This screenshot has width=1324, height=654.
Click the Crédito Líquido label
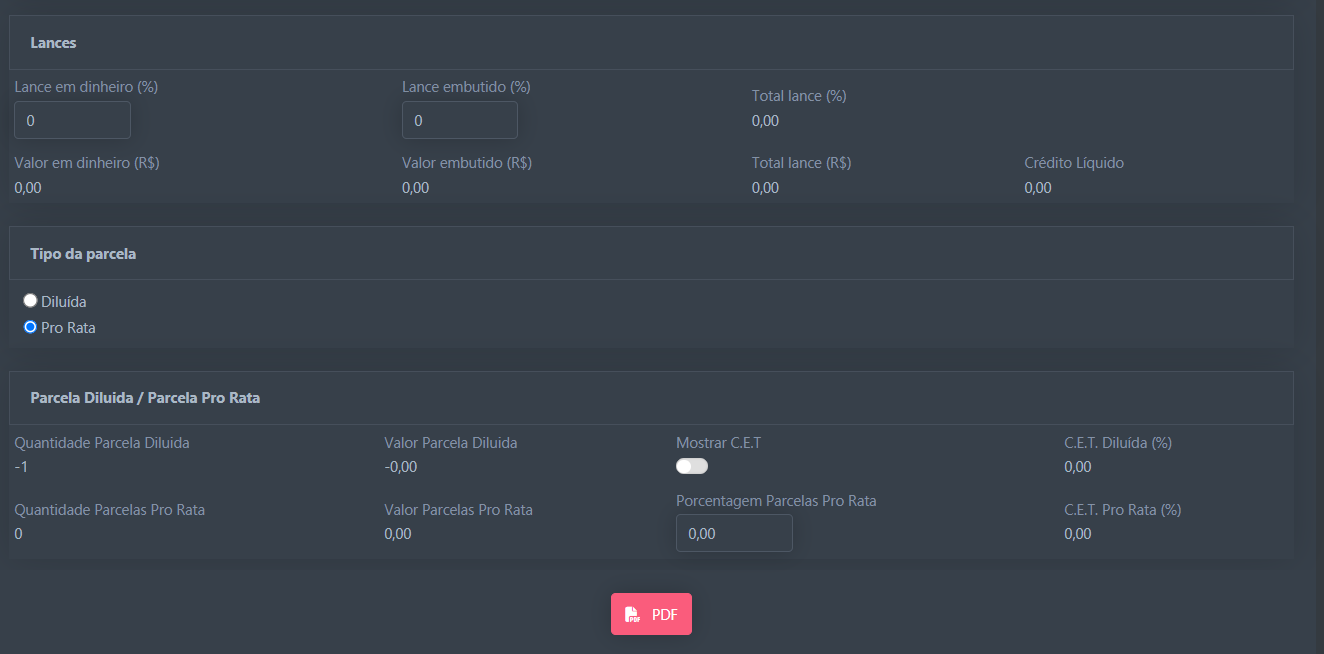coord(1073,162)
